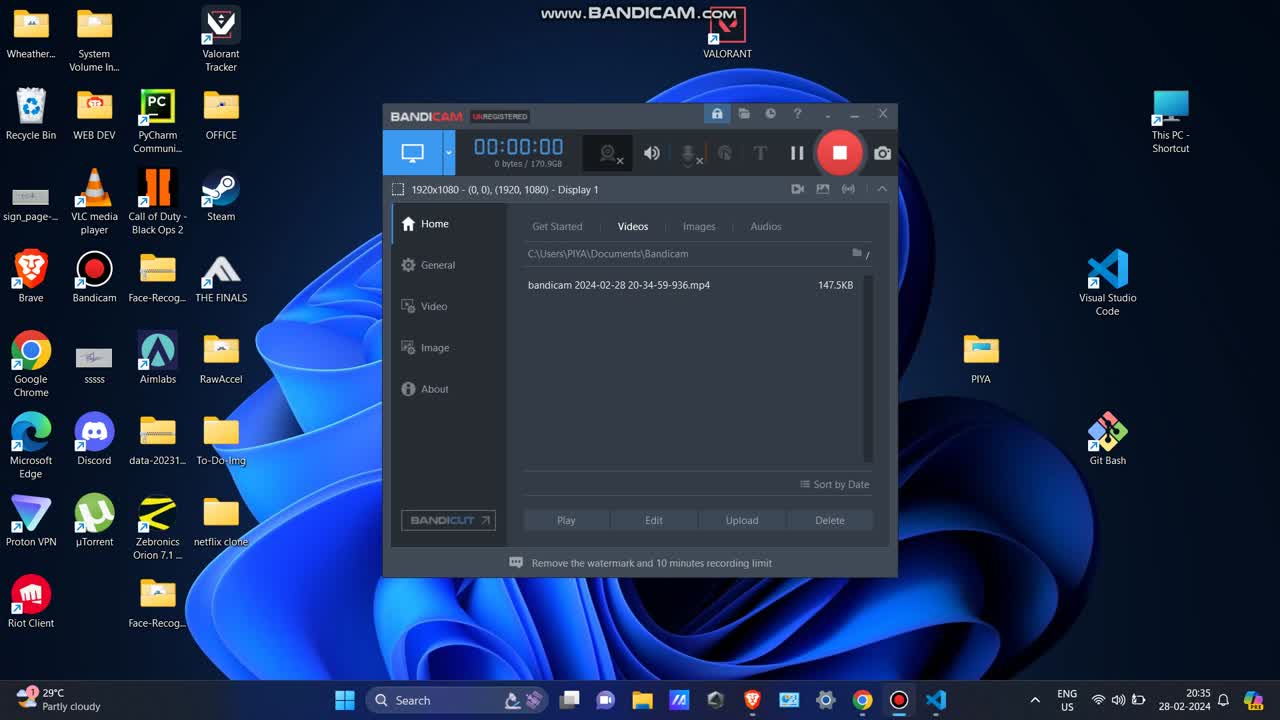This screenshot has height=720, width=1280.
Task: Click the 1920x1080 Display 1 capture area text
Action: pyautogui.click(x=505, y=189)
